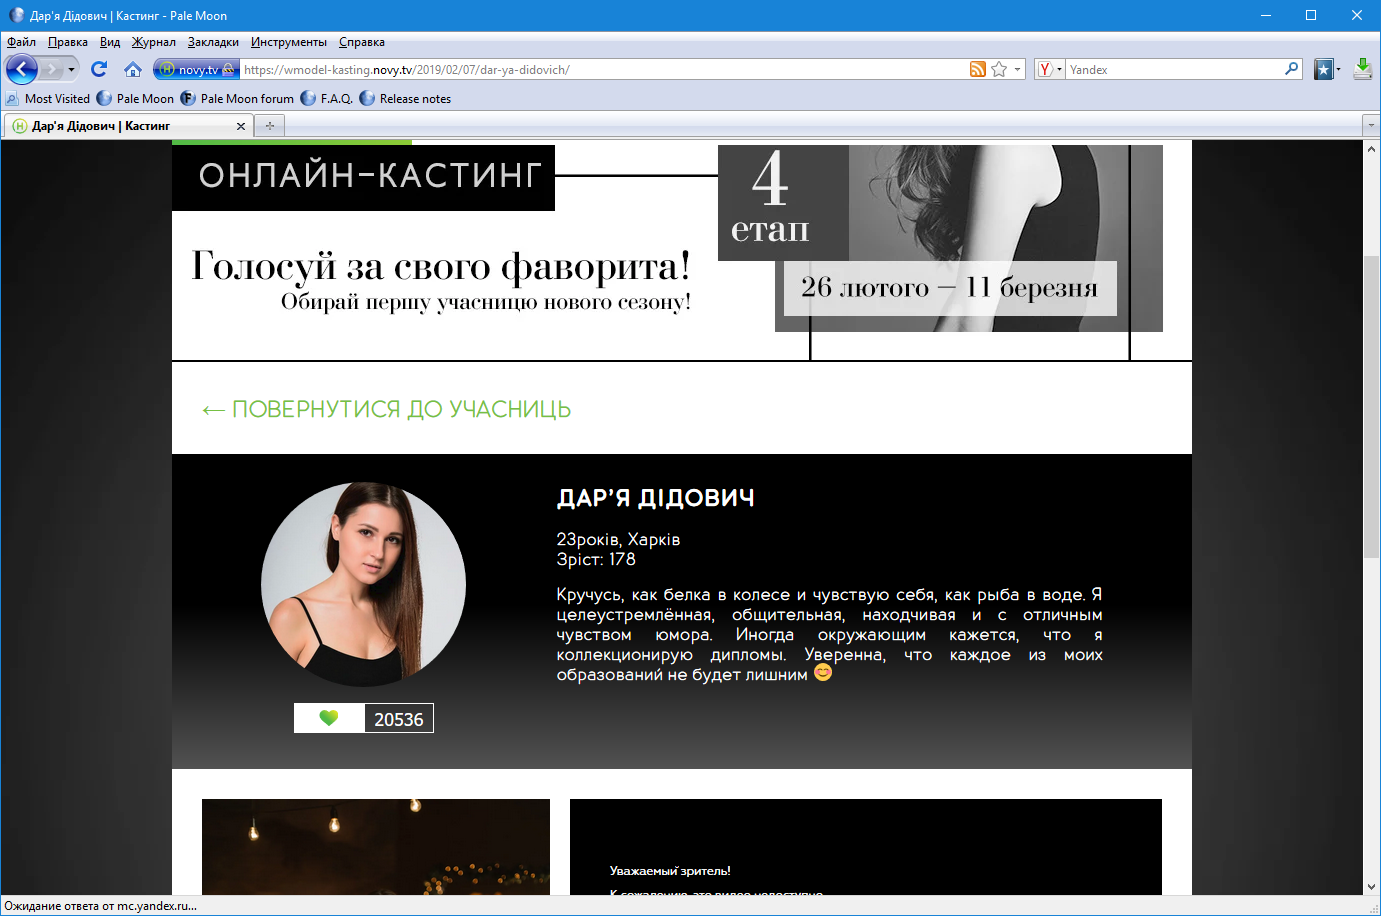Click the URL address field
Viewport: 1381px width, 916px height.
pos(603,69)
